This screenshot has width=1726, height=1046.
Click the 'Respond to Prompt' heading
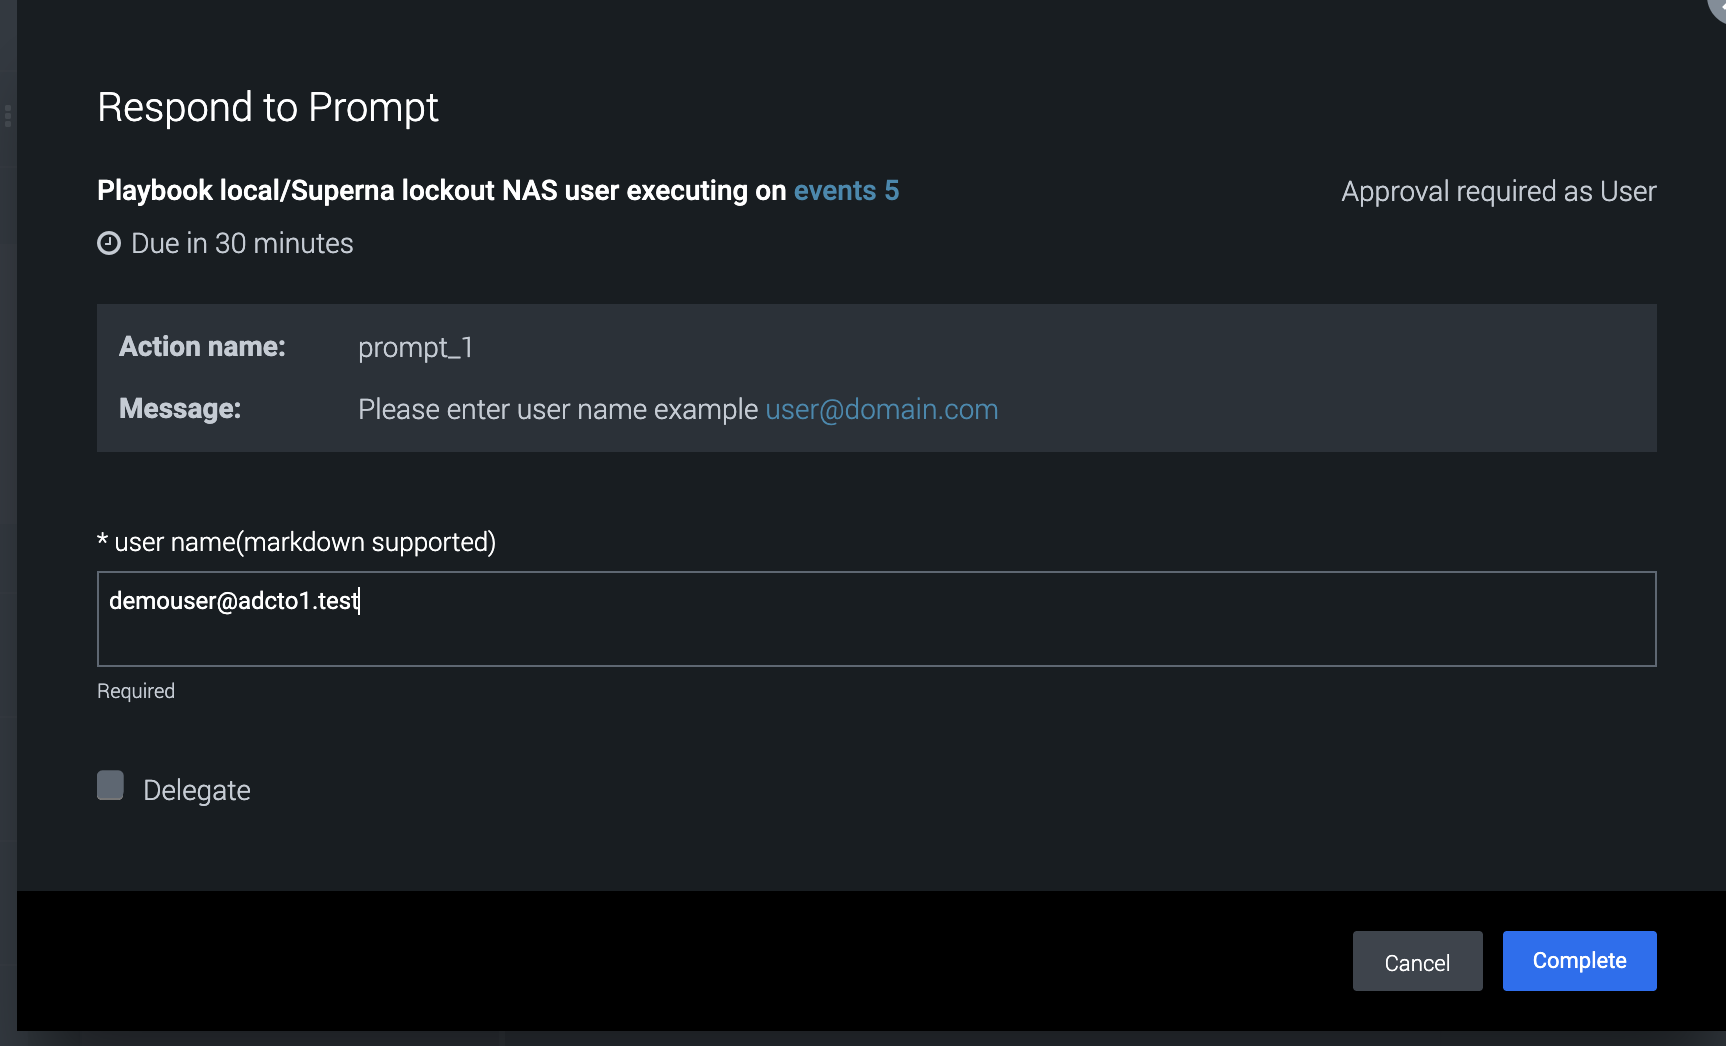pos(268,107)
